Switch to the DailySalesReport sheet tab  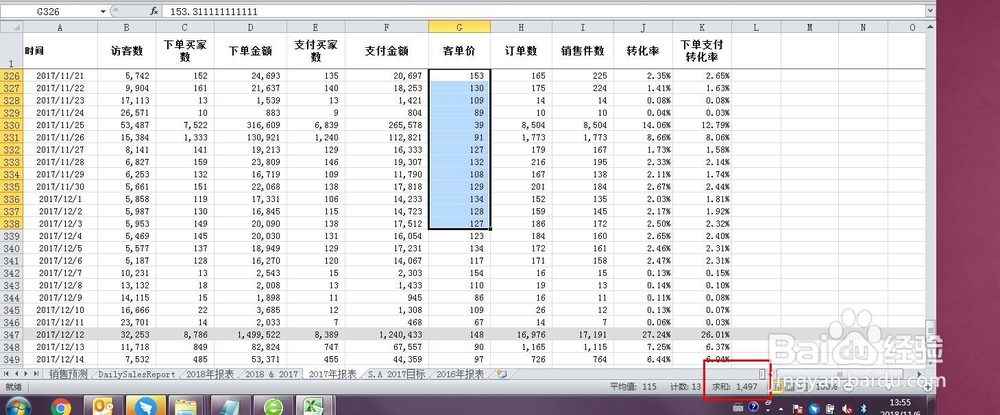(x=136, y=374)
